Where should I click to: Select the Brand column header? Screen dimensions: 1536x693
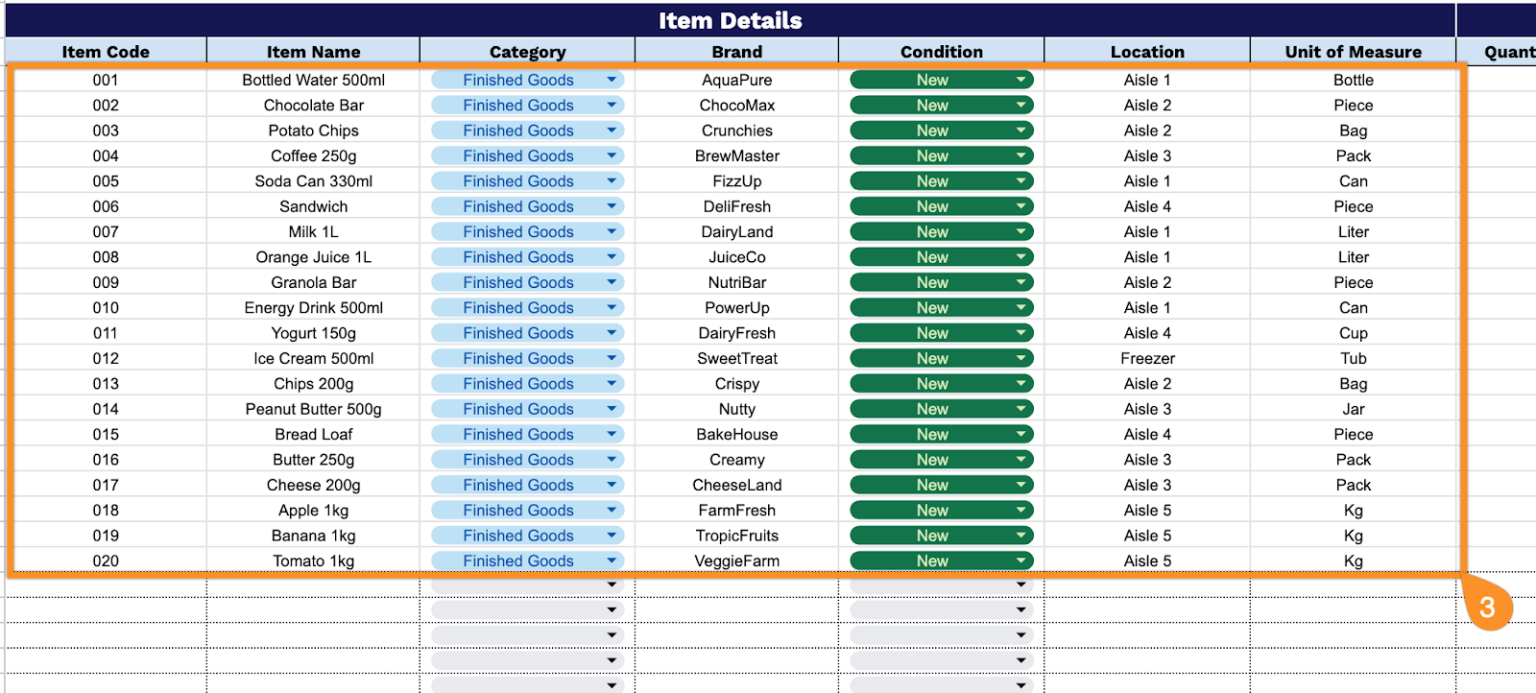(737, 51)
